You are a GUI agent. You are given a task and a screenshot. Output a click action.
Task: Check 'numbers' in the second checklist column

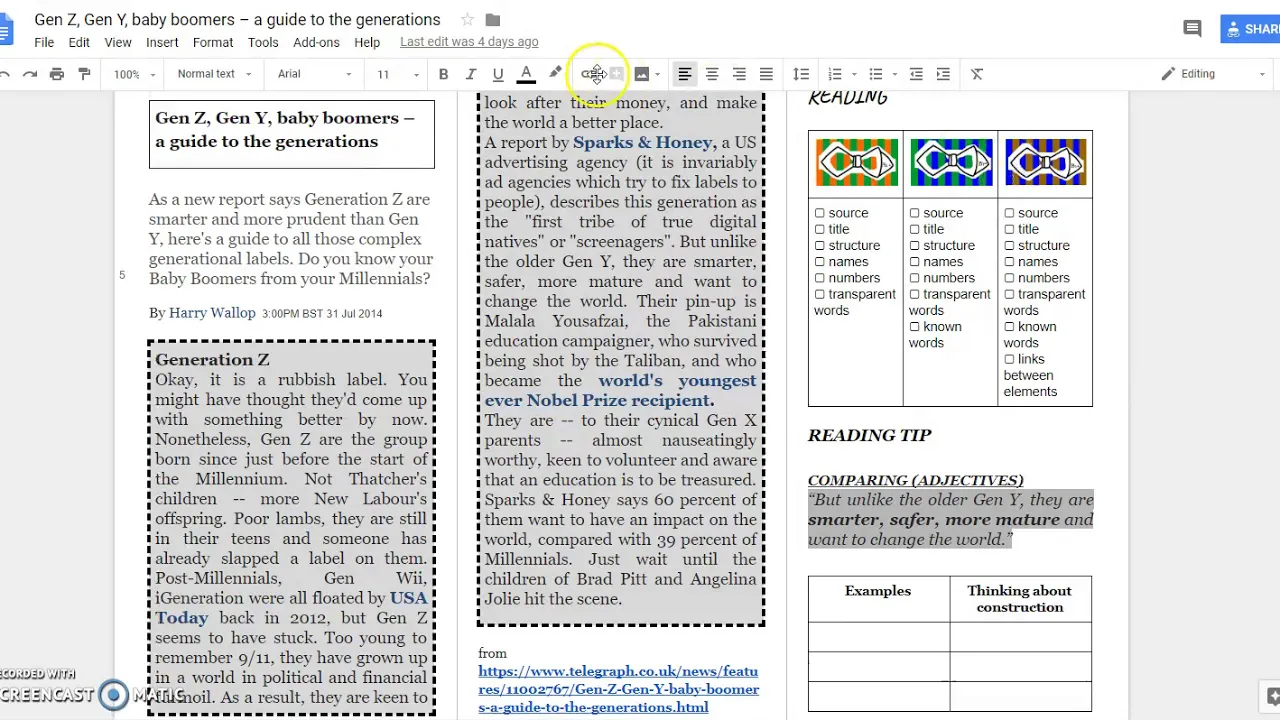pyautogui.click(x=914, y=279)
